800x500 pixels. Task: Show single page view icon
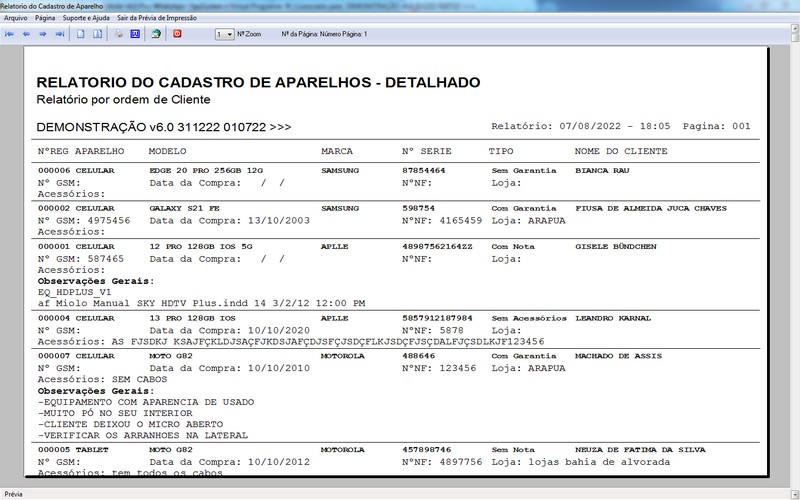coord(81,34)
